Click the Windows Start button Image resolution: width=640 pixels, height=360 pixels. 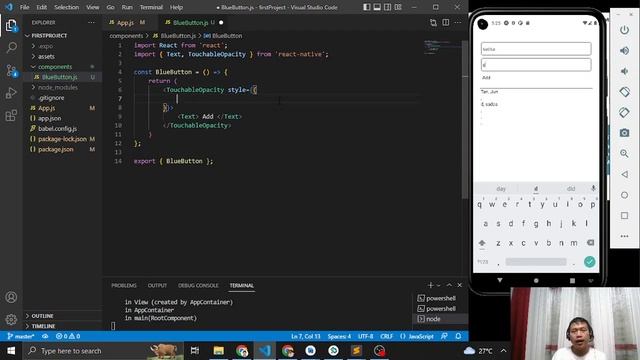pos(11,351)
